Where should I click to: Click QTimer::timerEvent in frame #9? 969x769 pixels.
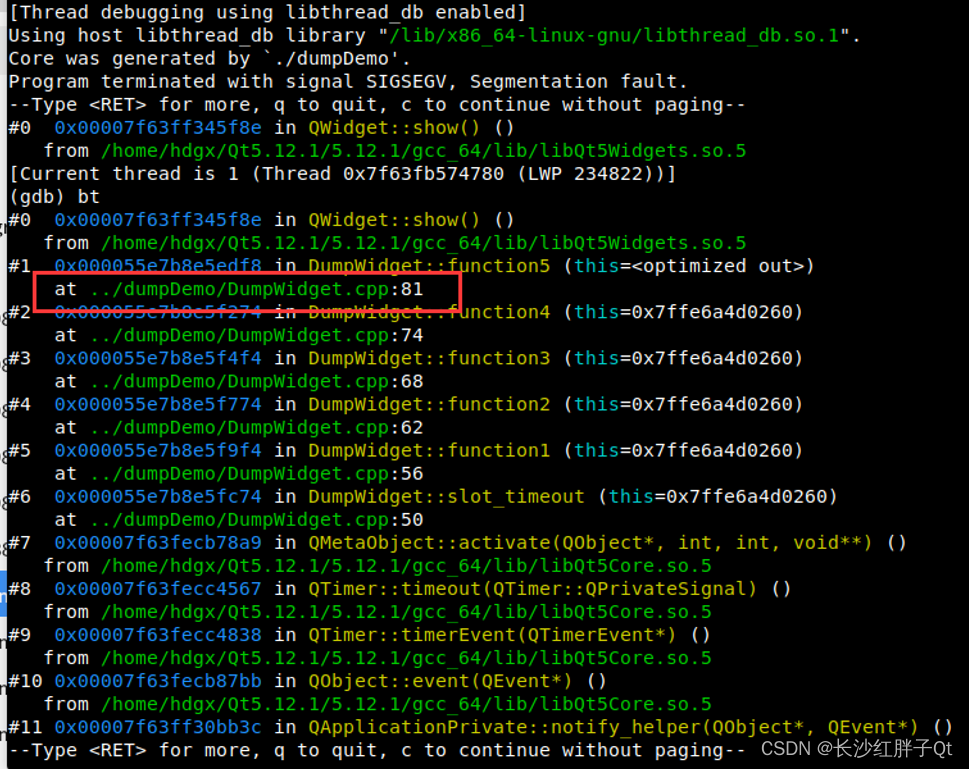tap(493, 635)
